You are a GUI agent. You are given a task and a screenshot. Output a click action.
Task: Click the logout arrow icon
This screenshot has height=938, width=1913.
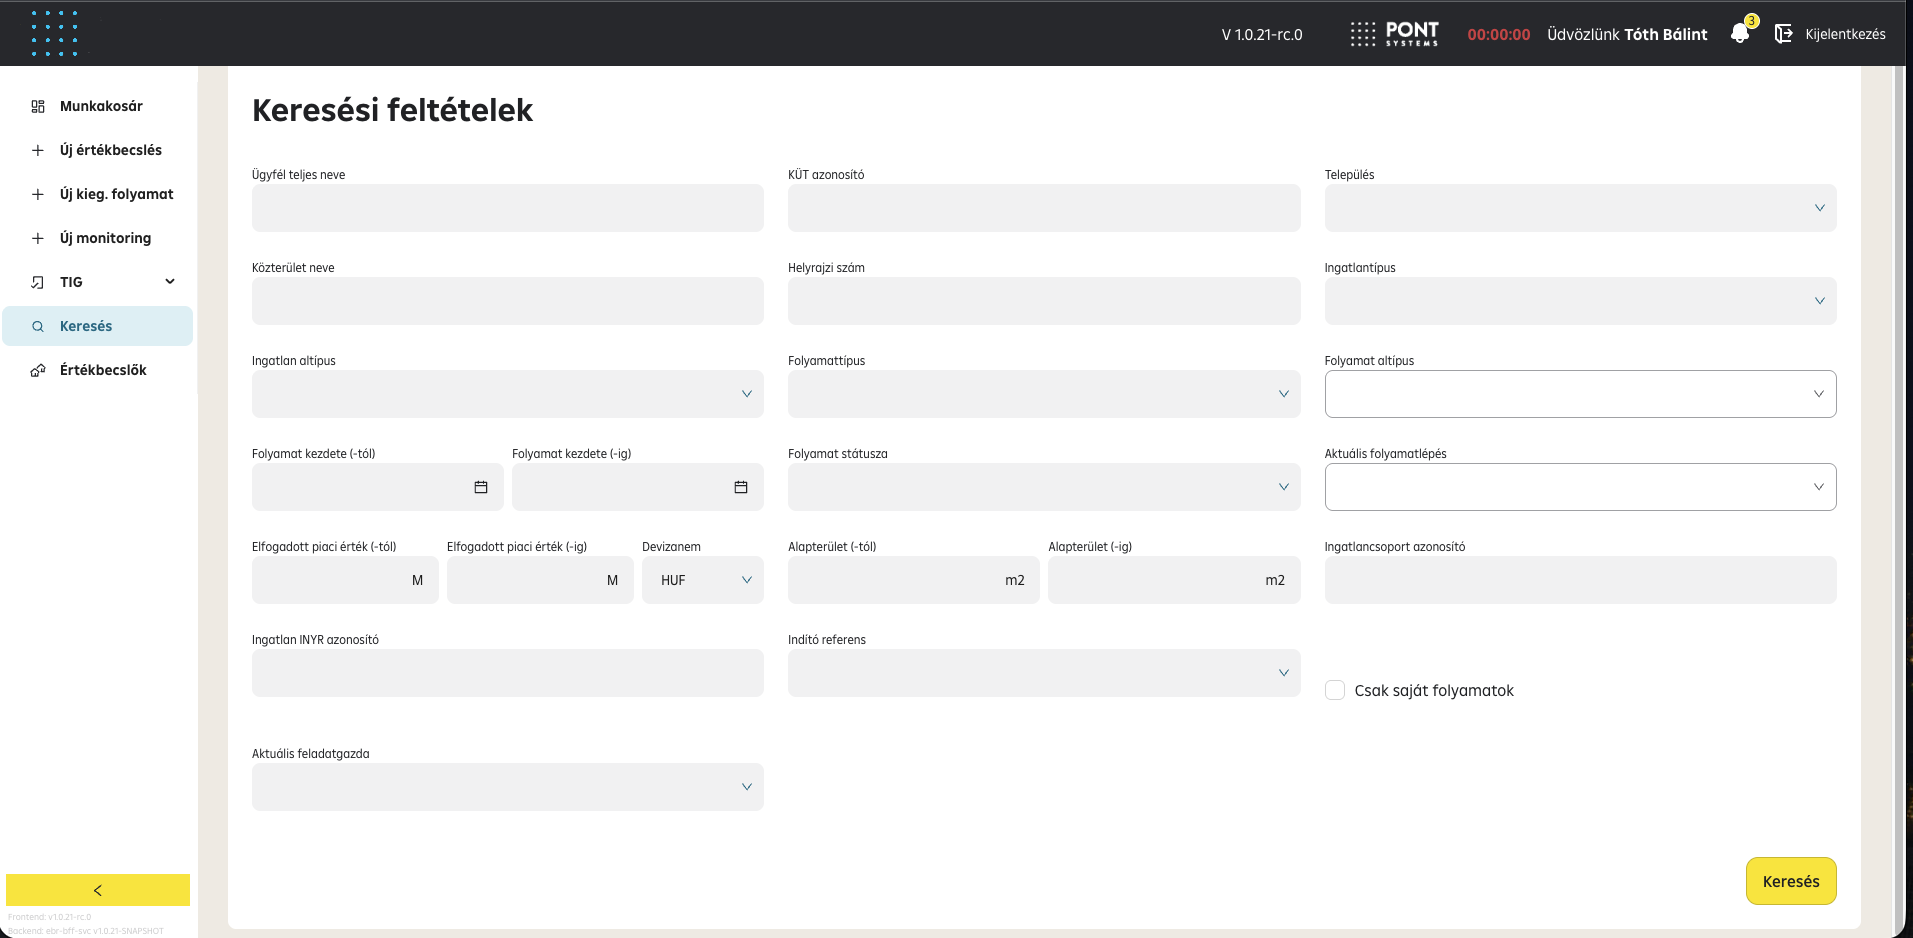click(1783, 34)
